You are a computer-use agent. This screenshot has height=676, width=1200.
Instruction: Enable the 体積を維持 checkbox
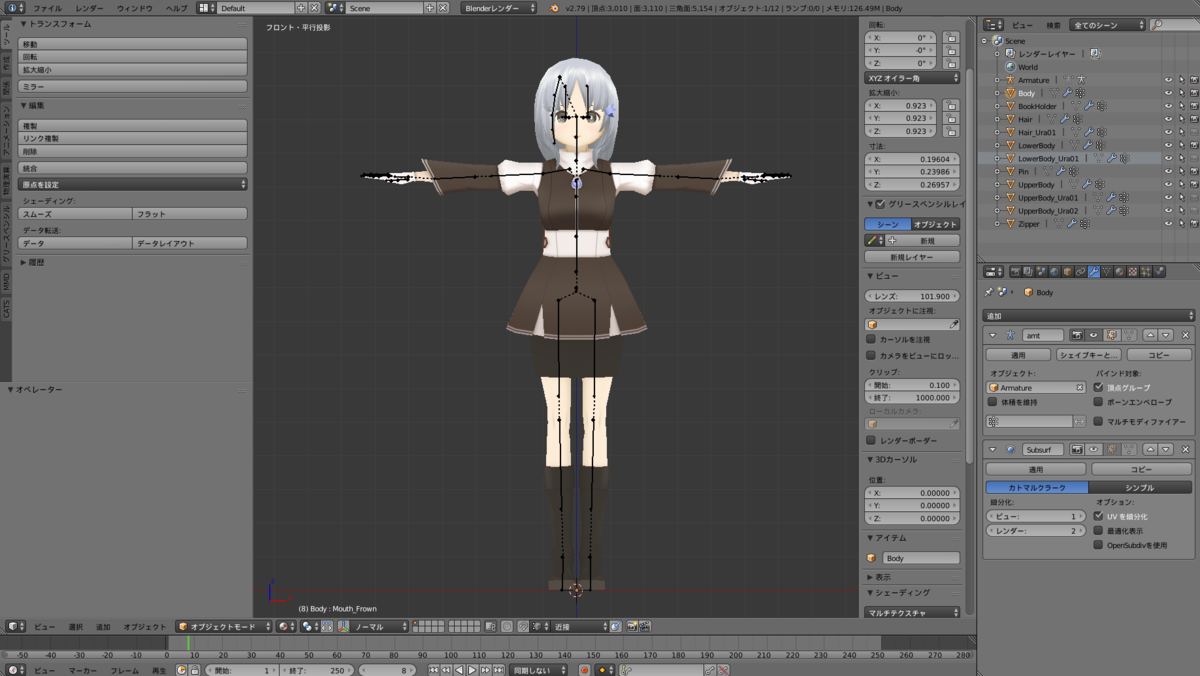click(992, 402)
